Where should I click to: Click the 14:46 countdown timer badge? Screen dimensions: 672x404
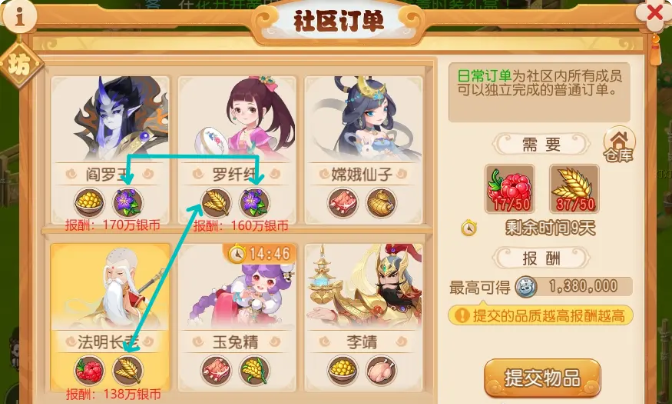259,254
